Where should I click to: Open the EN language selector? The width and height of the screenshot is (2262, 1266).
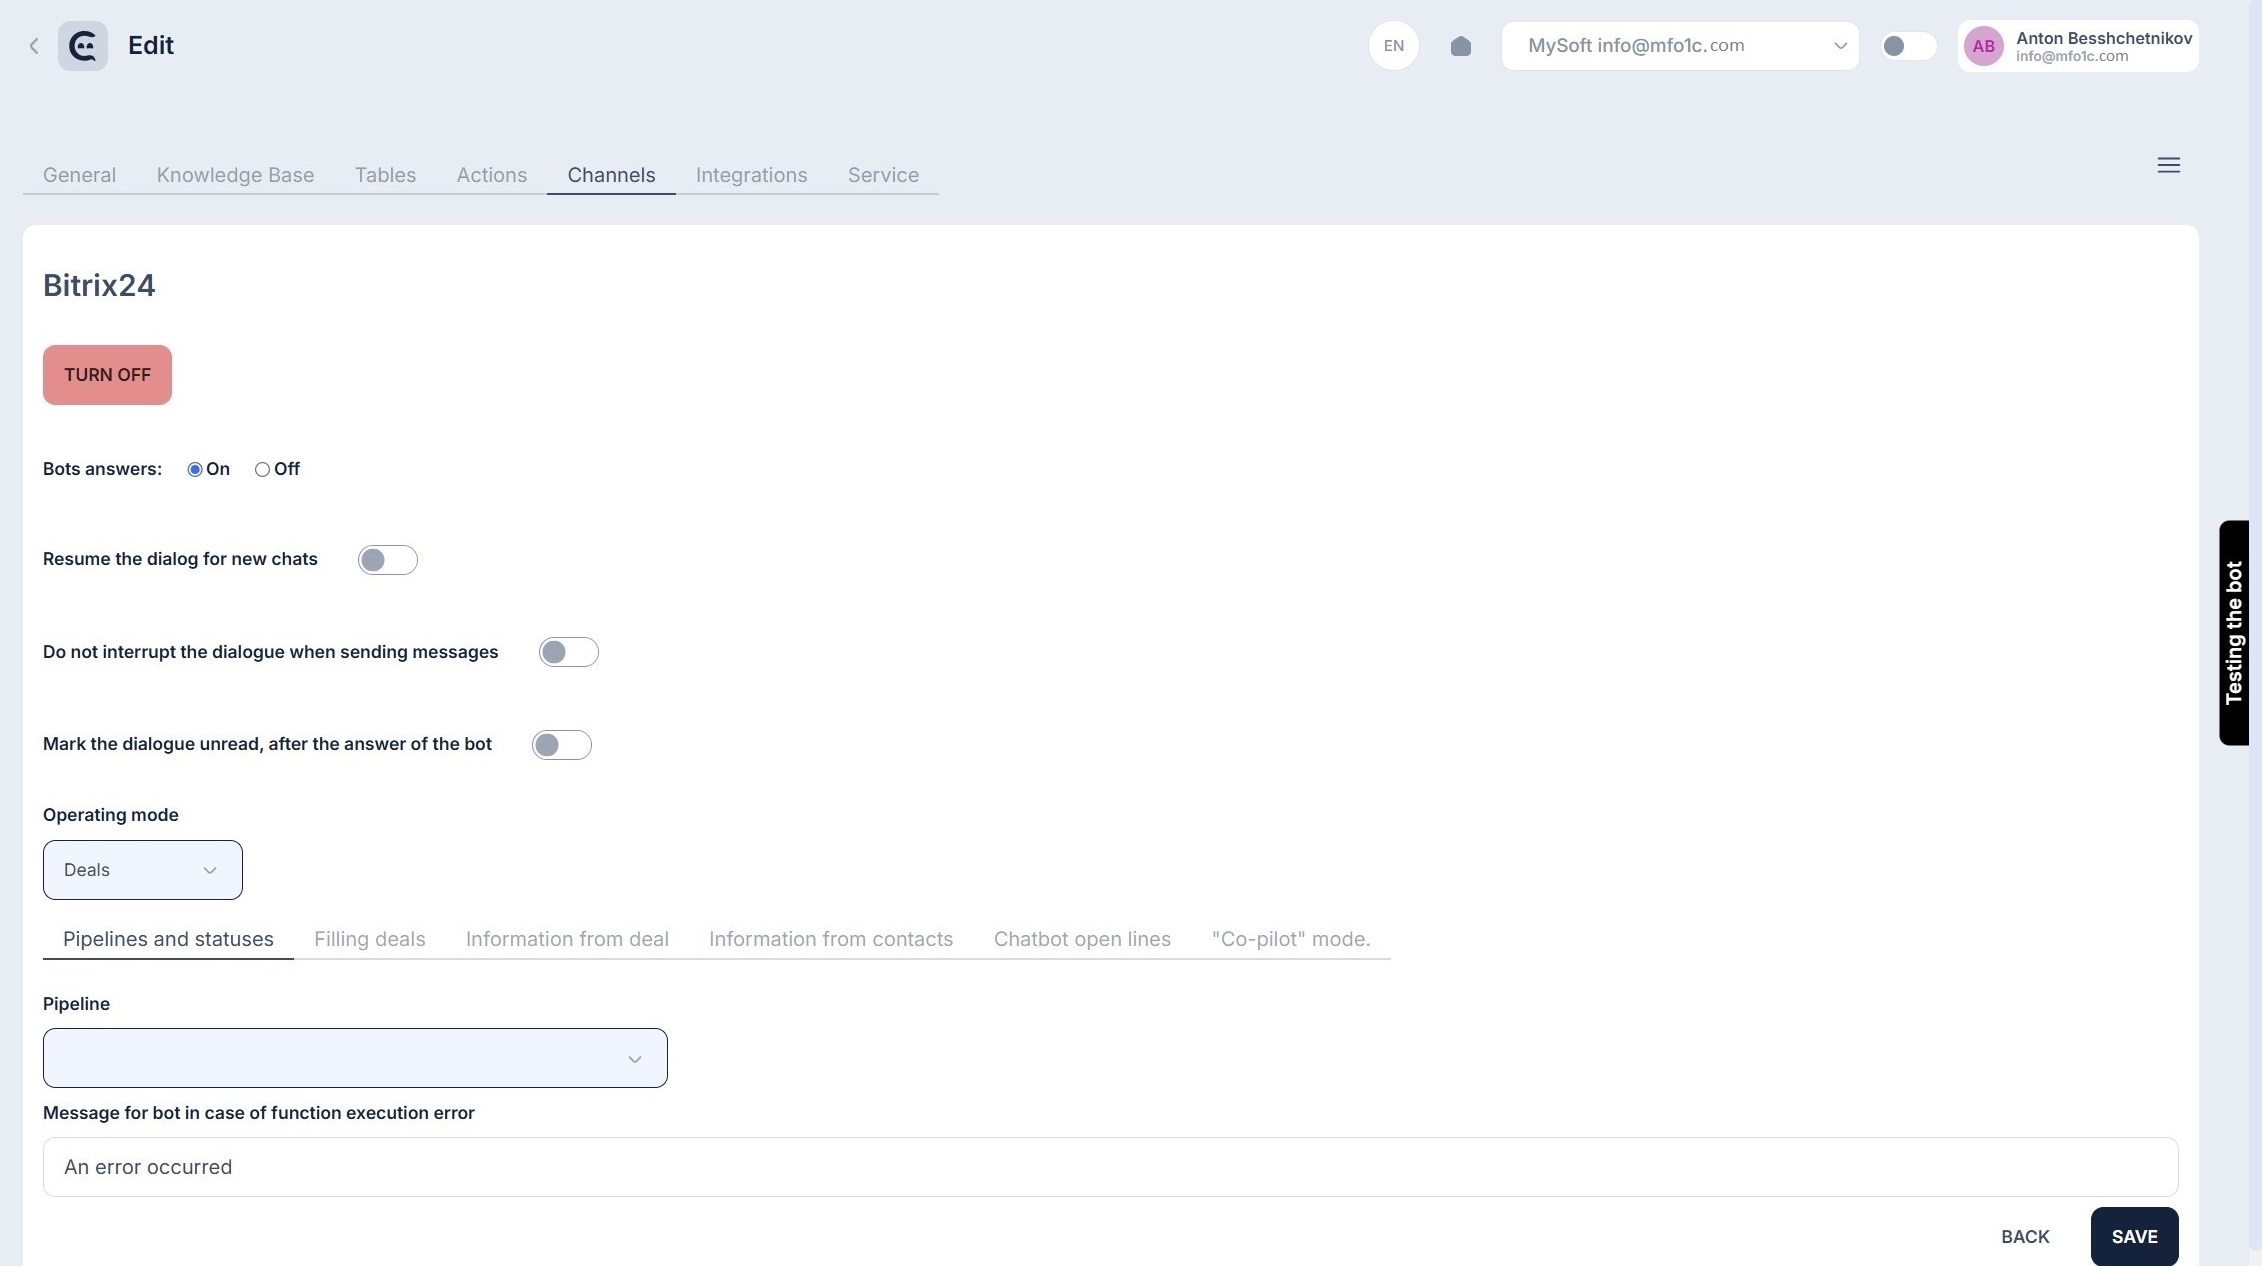pos(1393,46)
